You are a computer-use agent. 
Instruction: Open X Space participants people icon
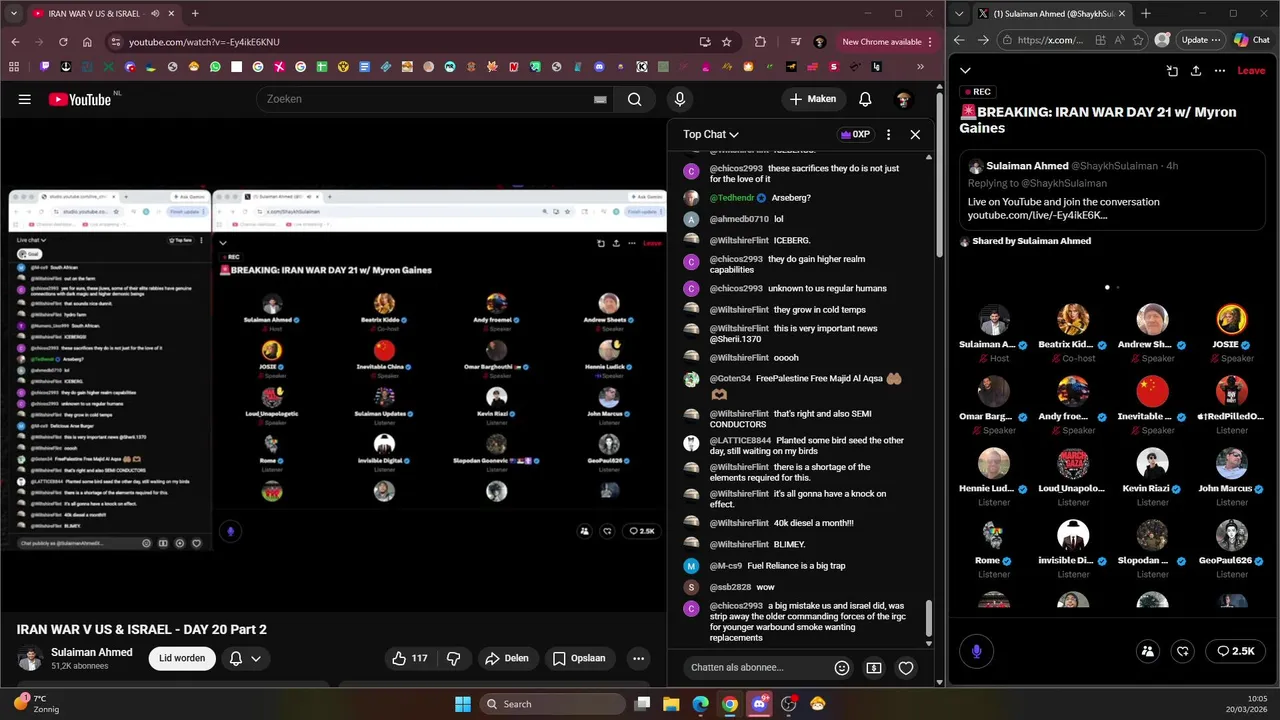[x=1148, y=651]
